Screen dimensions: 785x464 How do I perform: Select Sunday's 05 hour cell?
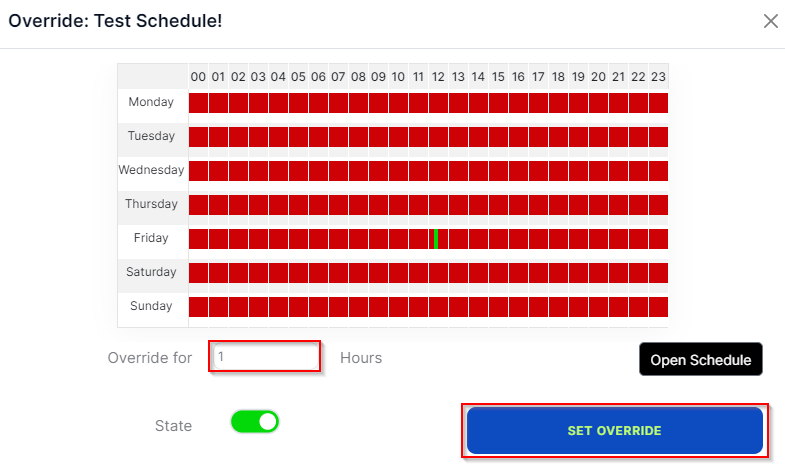tap(298, 307)
